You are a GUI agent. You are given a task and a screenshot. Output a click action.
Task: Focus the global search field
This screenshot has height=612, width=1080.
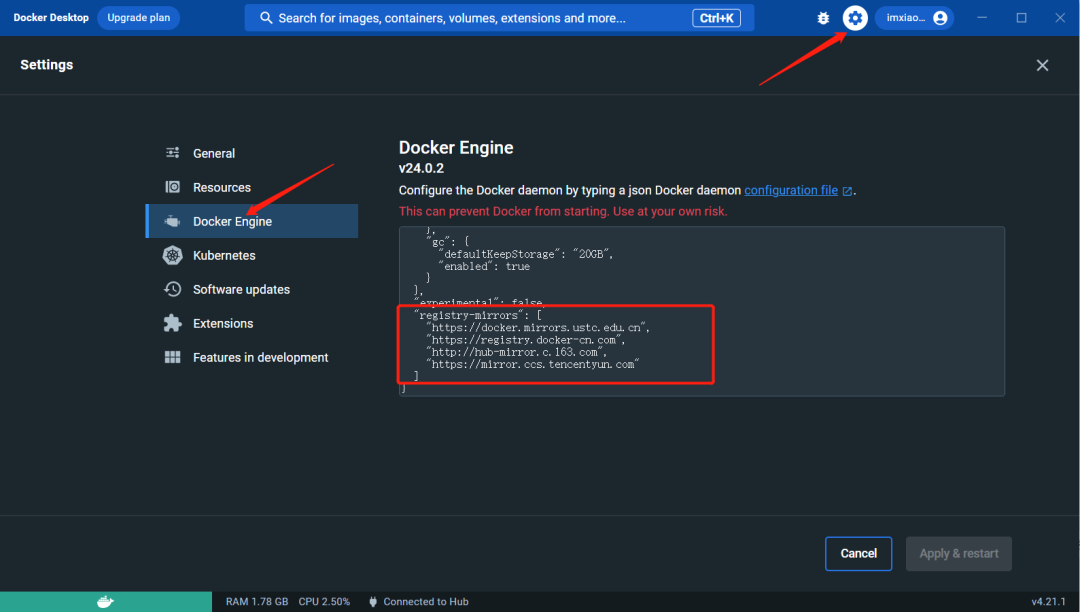[x=499, y=18]
